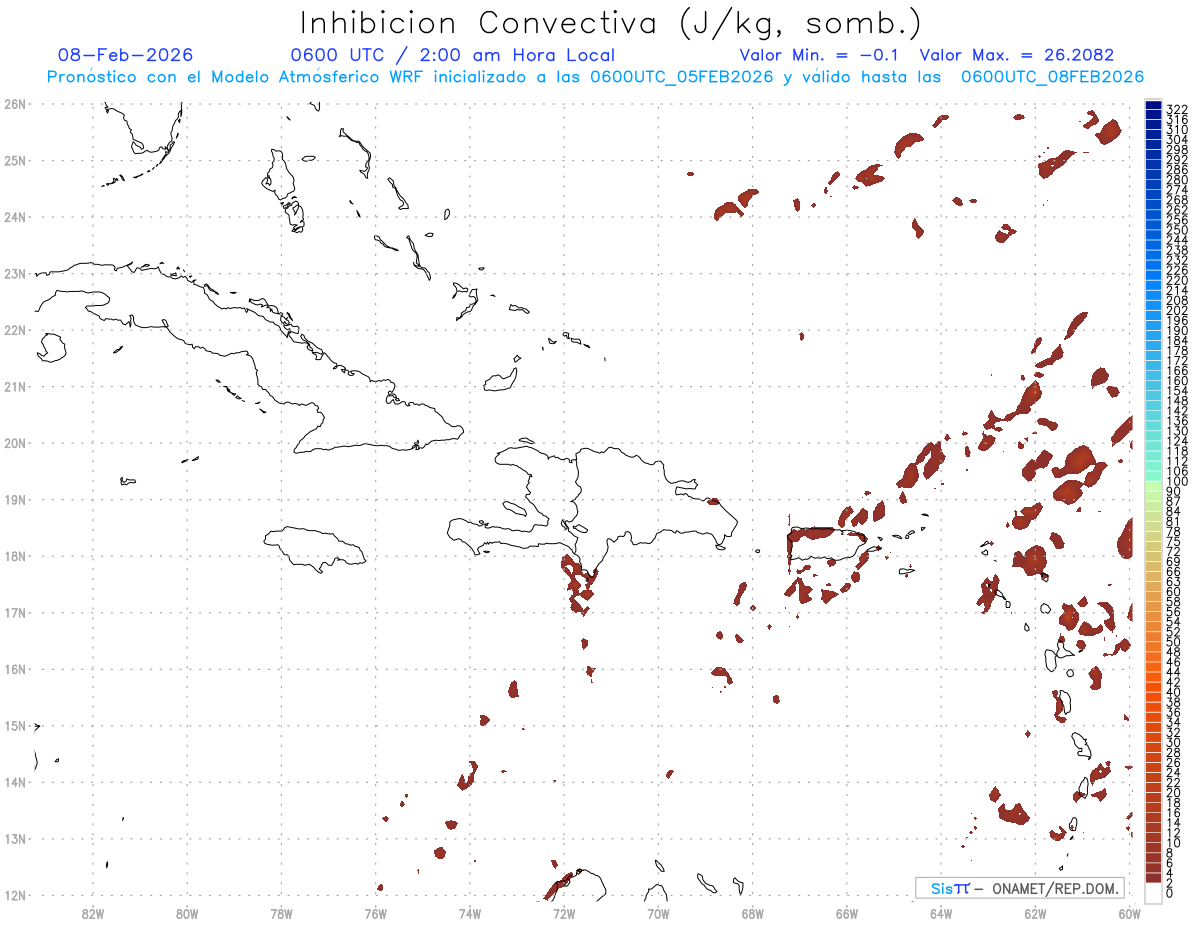Click the darkest blue swatch at 322
1200x927 pixels.
pyautogui.click(x=1153, y=106)
